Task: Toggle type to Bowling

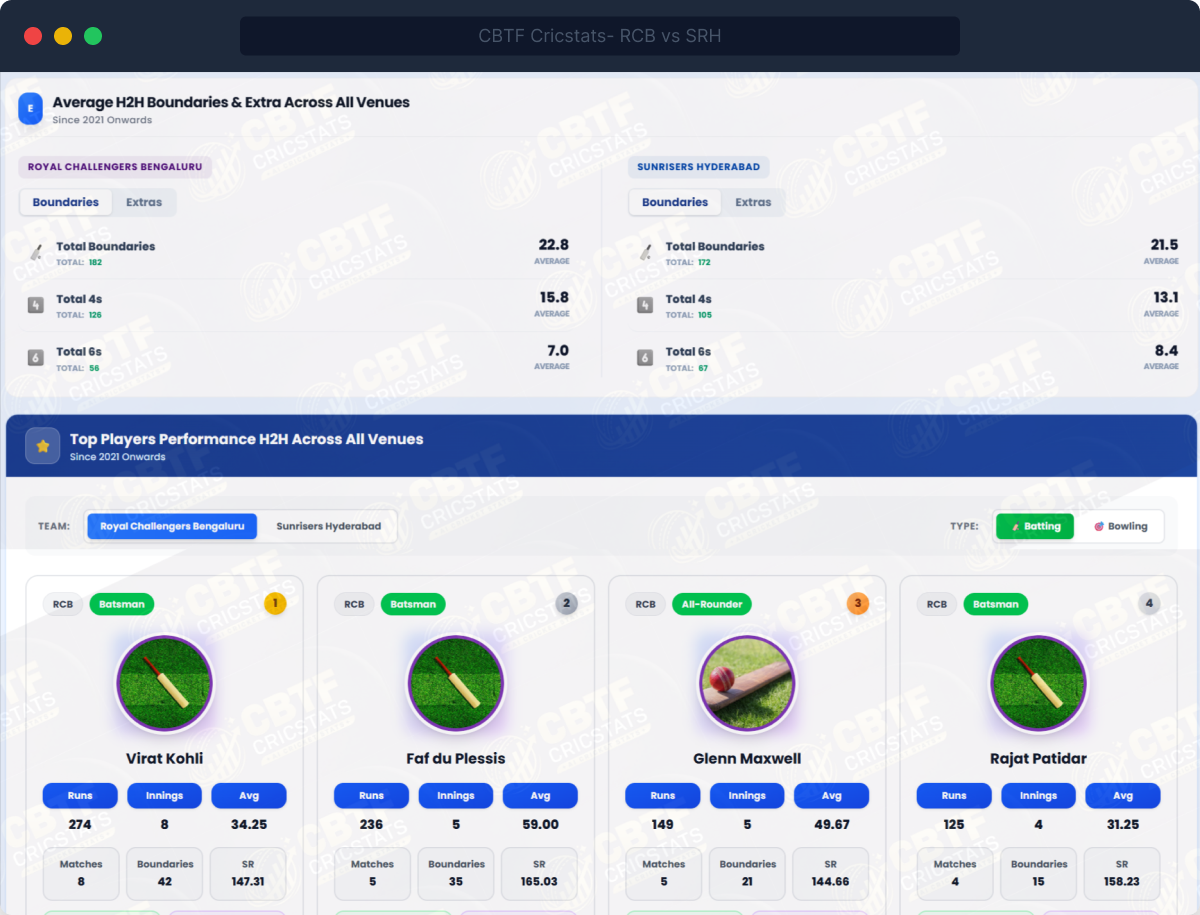Action: pyautogui.click(x=1120, y=526)
